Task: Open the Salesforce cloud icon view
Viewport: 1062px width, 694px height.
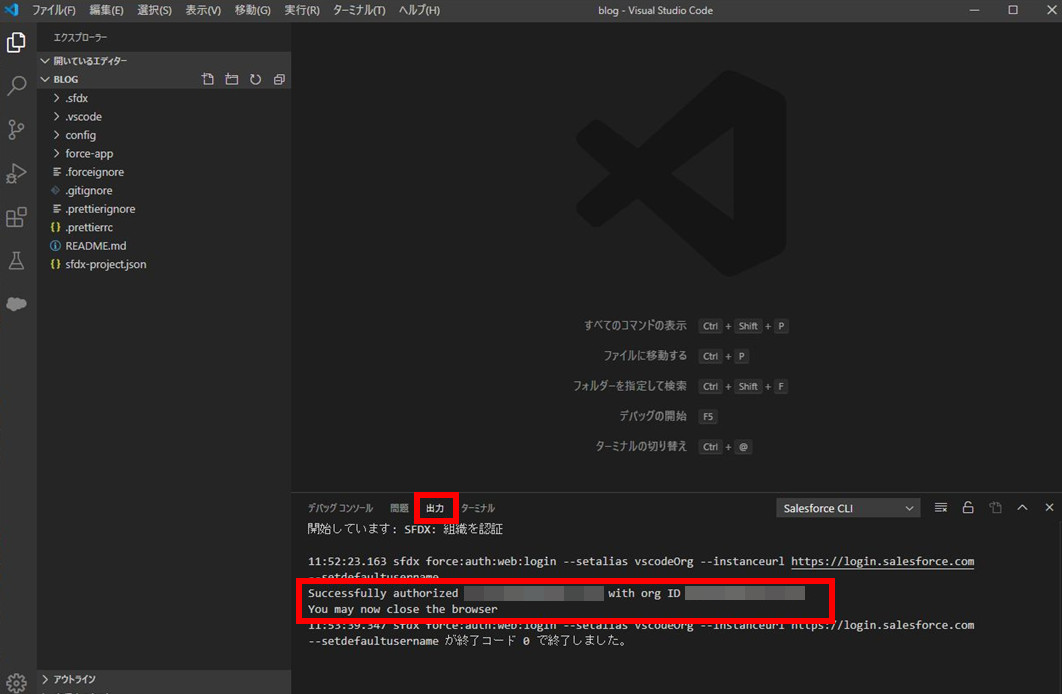Action: coord(16,304)
